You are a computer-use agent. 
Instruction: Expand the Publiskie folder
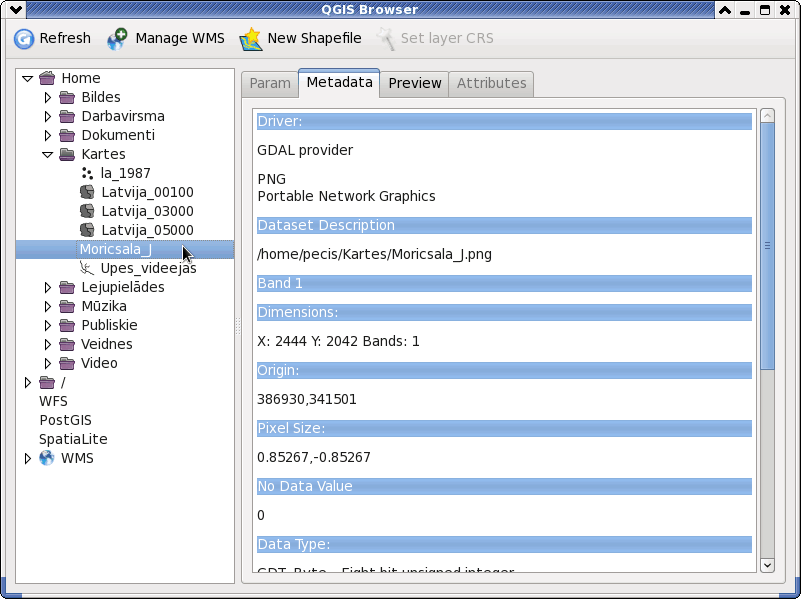click(48, 325)
